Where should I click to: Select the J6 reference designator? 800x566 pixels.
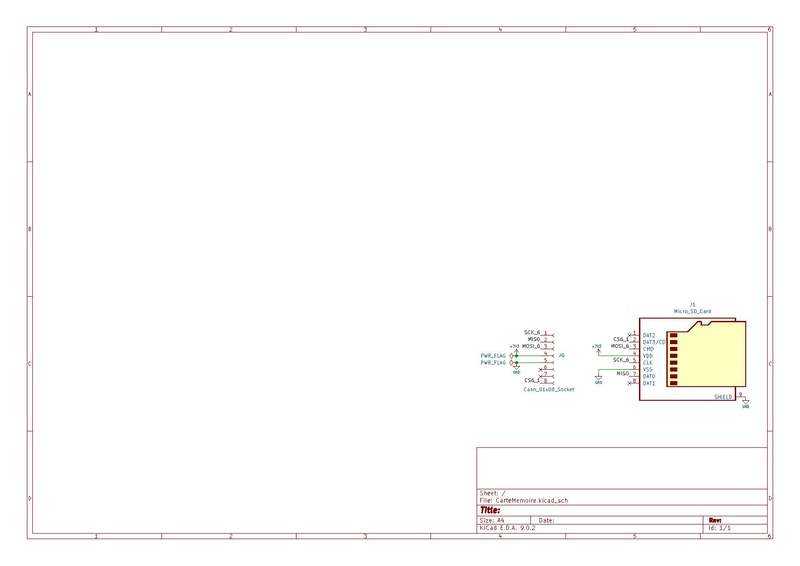click(562, 355)
